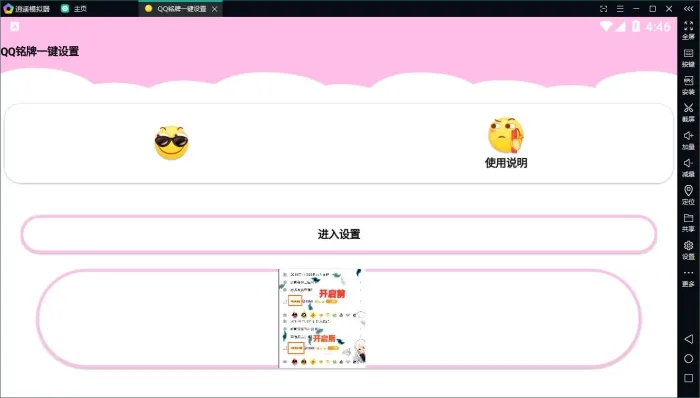Minimize the emulator window

[636, 8]
